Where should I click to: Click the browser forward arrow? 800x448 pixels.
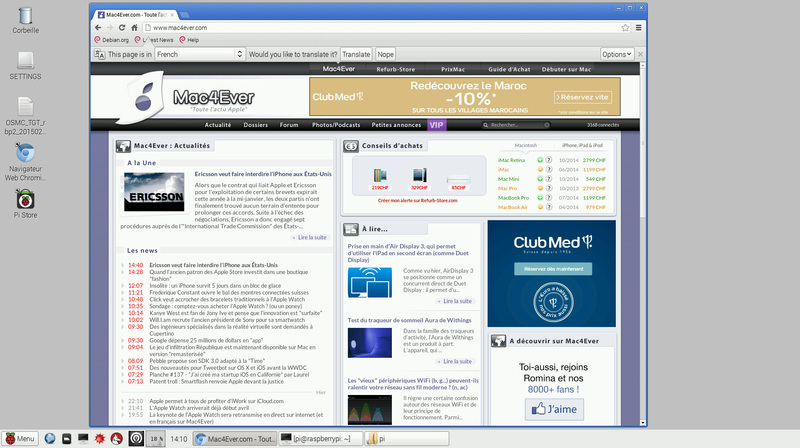pyautogui.click(x=110, y=28)
